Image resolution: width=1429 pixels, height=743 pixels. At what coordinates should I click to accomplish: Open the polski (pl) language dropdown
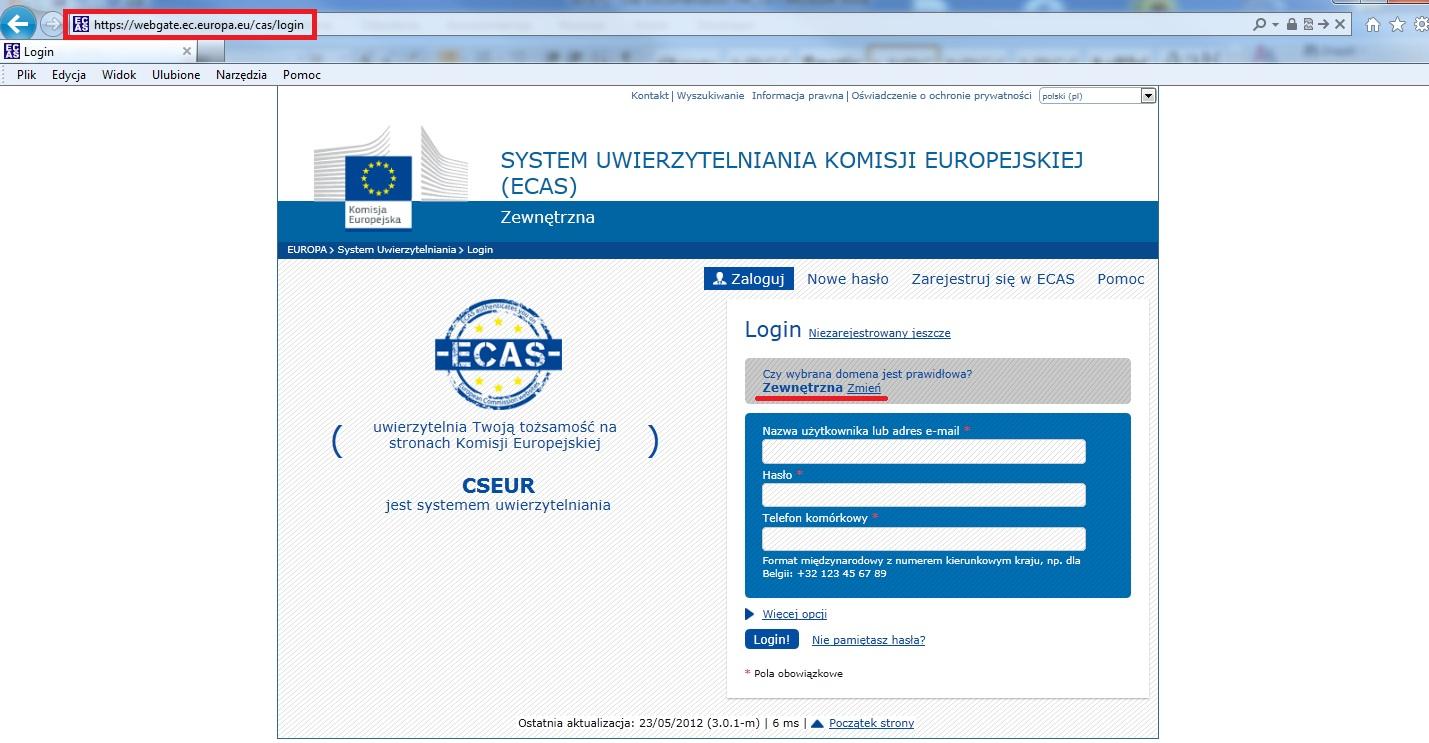tap(1097, 96)
